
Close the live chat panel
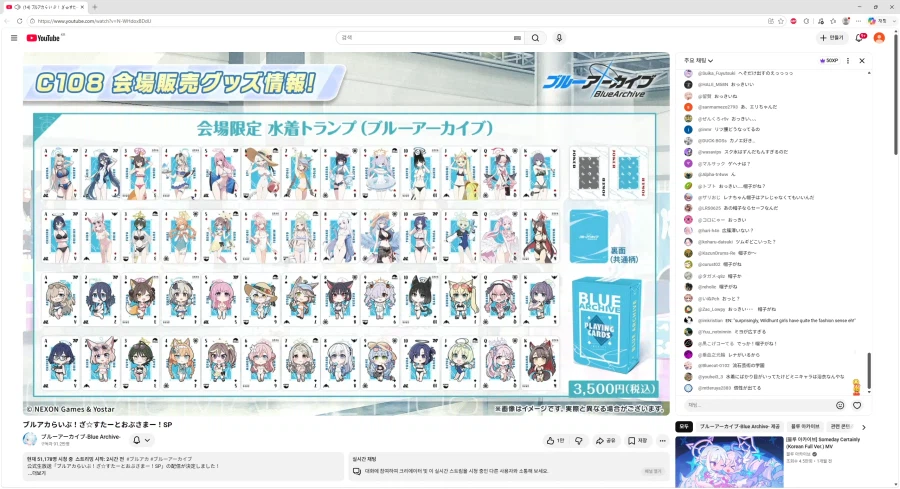[862, 60]
